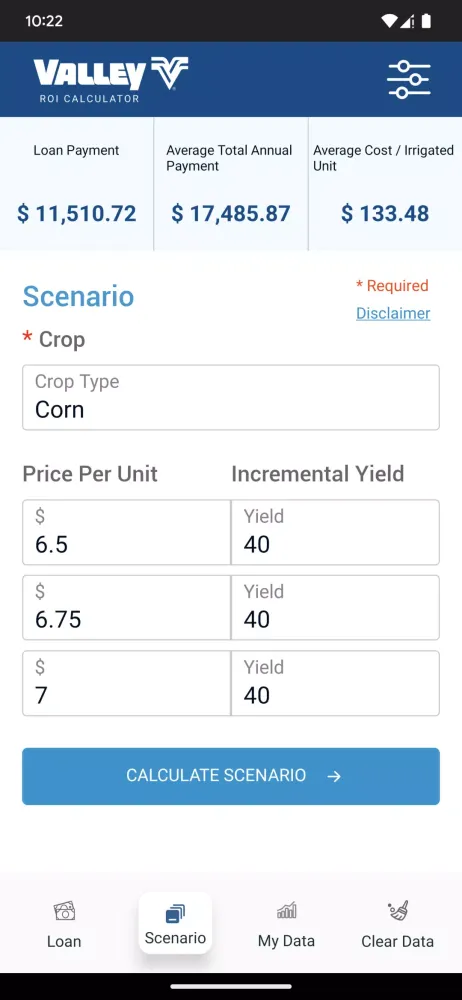Tap the Average Cost / Irrigated Unit value

pos(385,213)
